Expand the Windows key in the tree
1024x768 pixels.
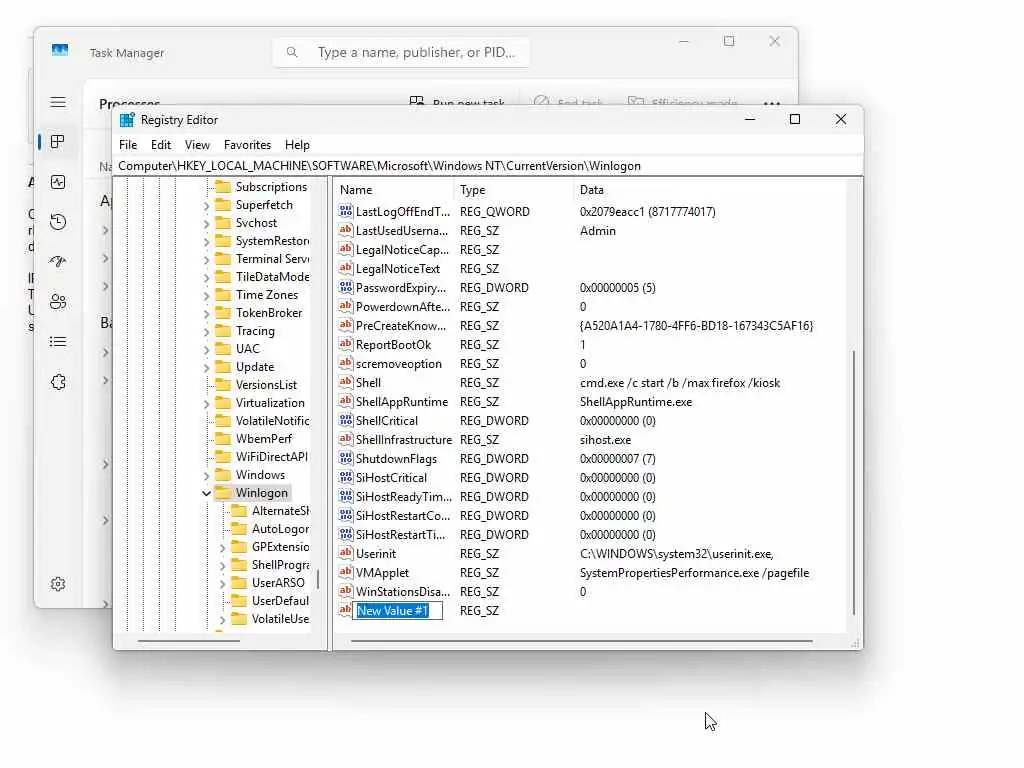206,475
